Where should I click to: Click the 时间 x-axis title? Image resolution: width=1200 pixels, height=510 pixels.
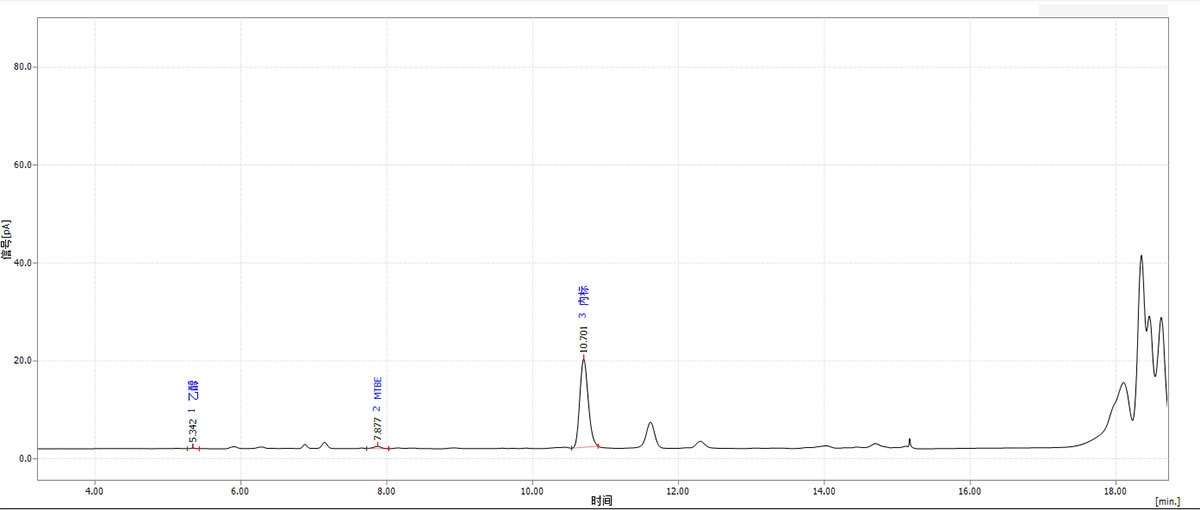click(600, 500)
